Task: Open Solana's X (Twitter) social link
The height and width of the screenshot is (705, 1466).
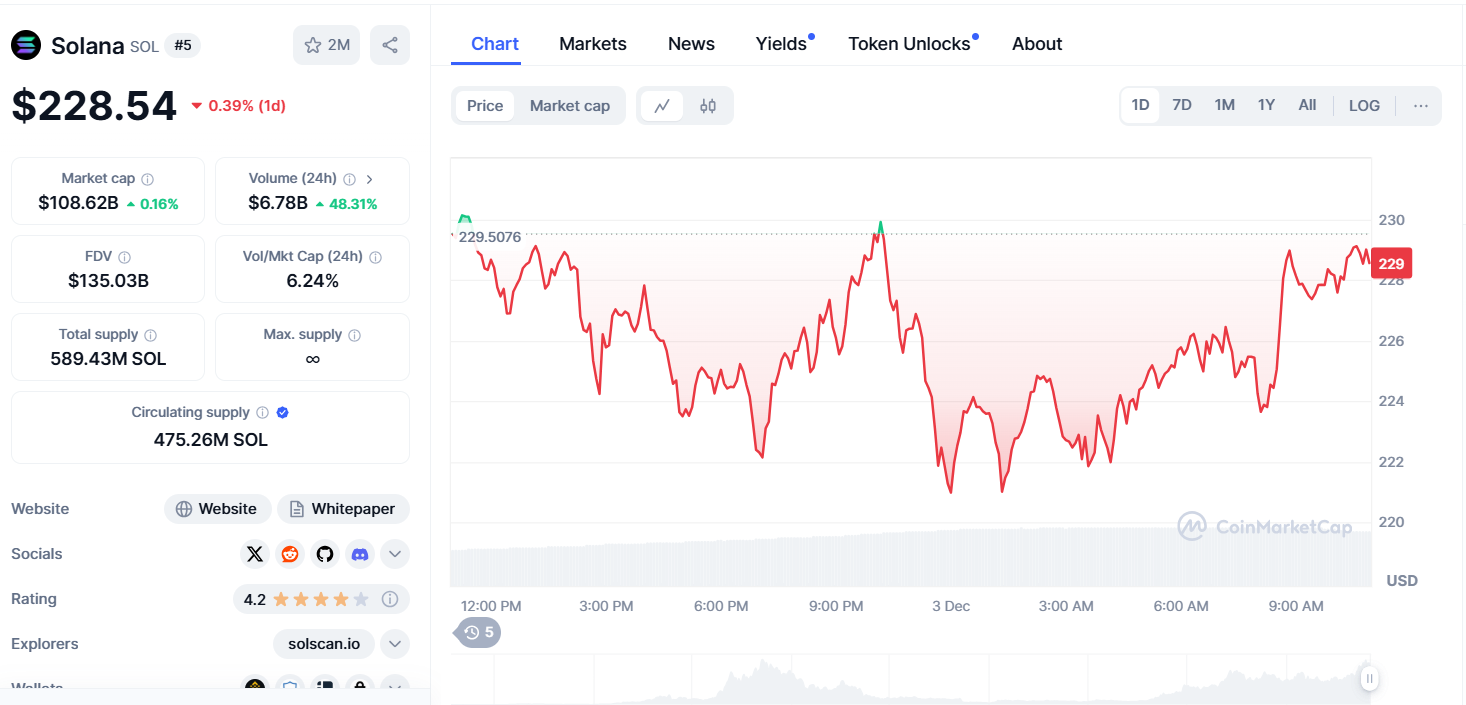Action: (255, 554)
